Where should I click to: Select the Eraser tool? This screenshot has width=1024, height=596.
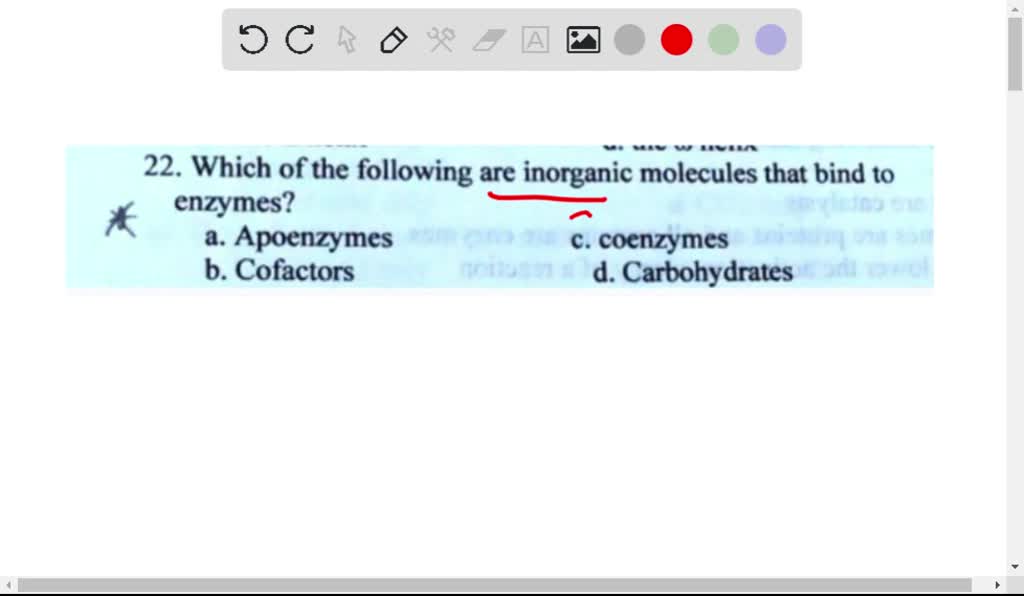pos(488,39)
